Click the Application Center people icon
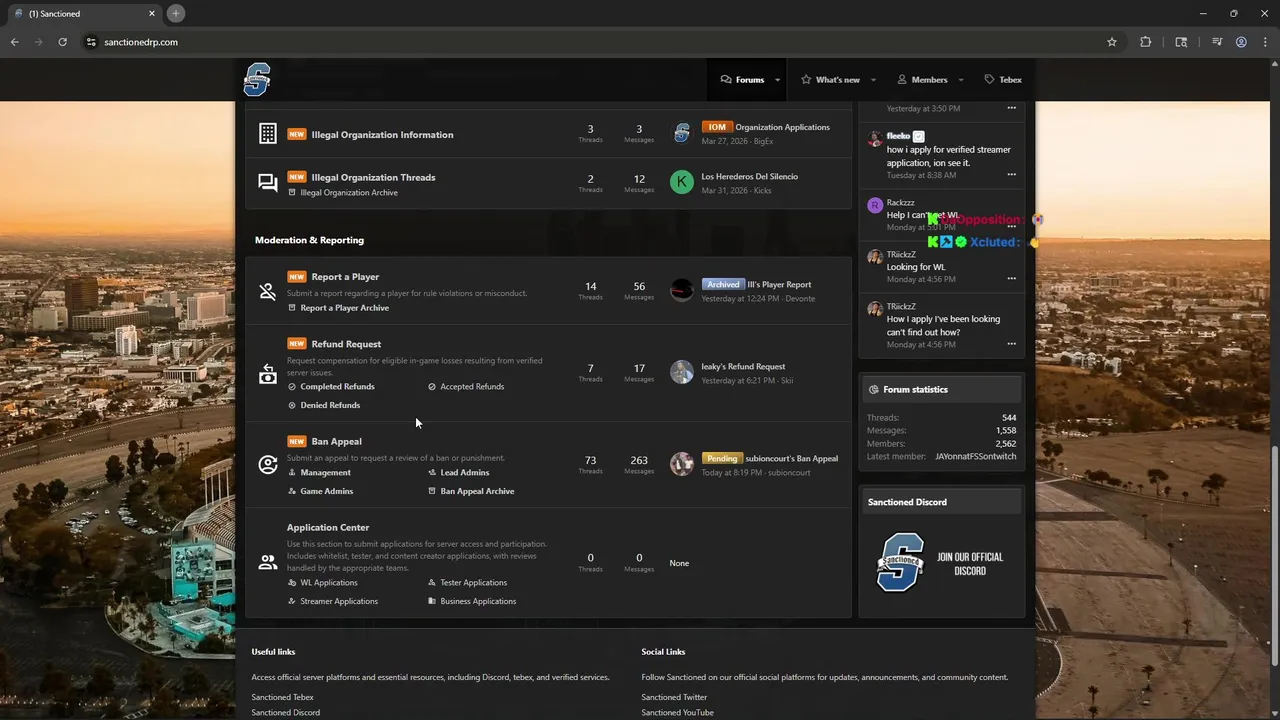 (x=267, y=563)
